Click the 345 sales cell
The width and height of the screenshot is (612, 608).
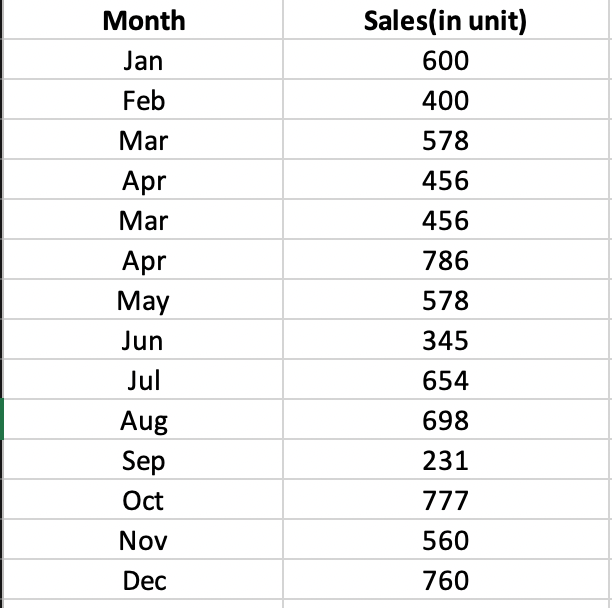[x=444, y=341]
